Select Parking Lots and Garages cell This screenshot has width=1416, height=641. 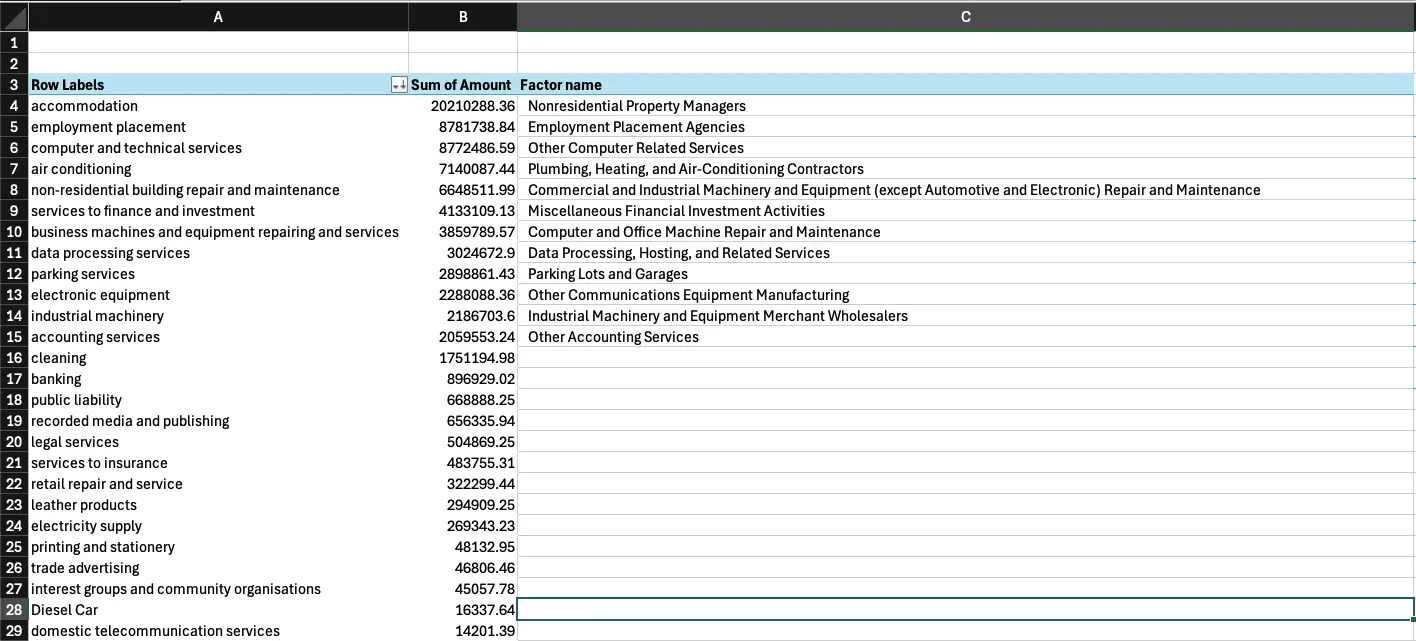click(966, 274)
